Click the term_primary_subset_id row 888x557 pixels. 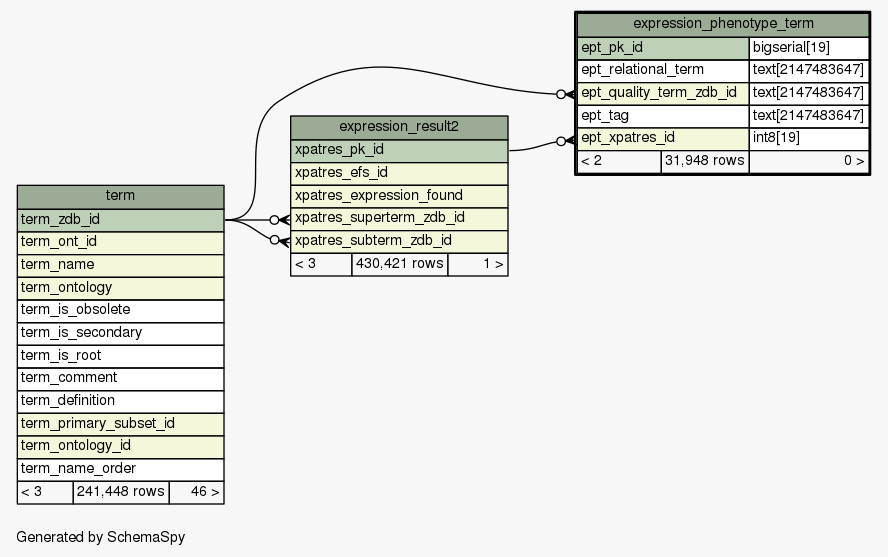[120, 423]
